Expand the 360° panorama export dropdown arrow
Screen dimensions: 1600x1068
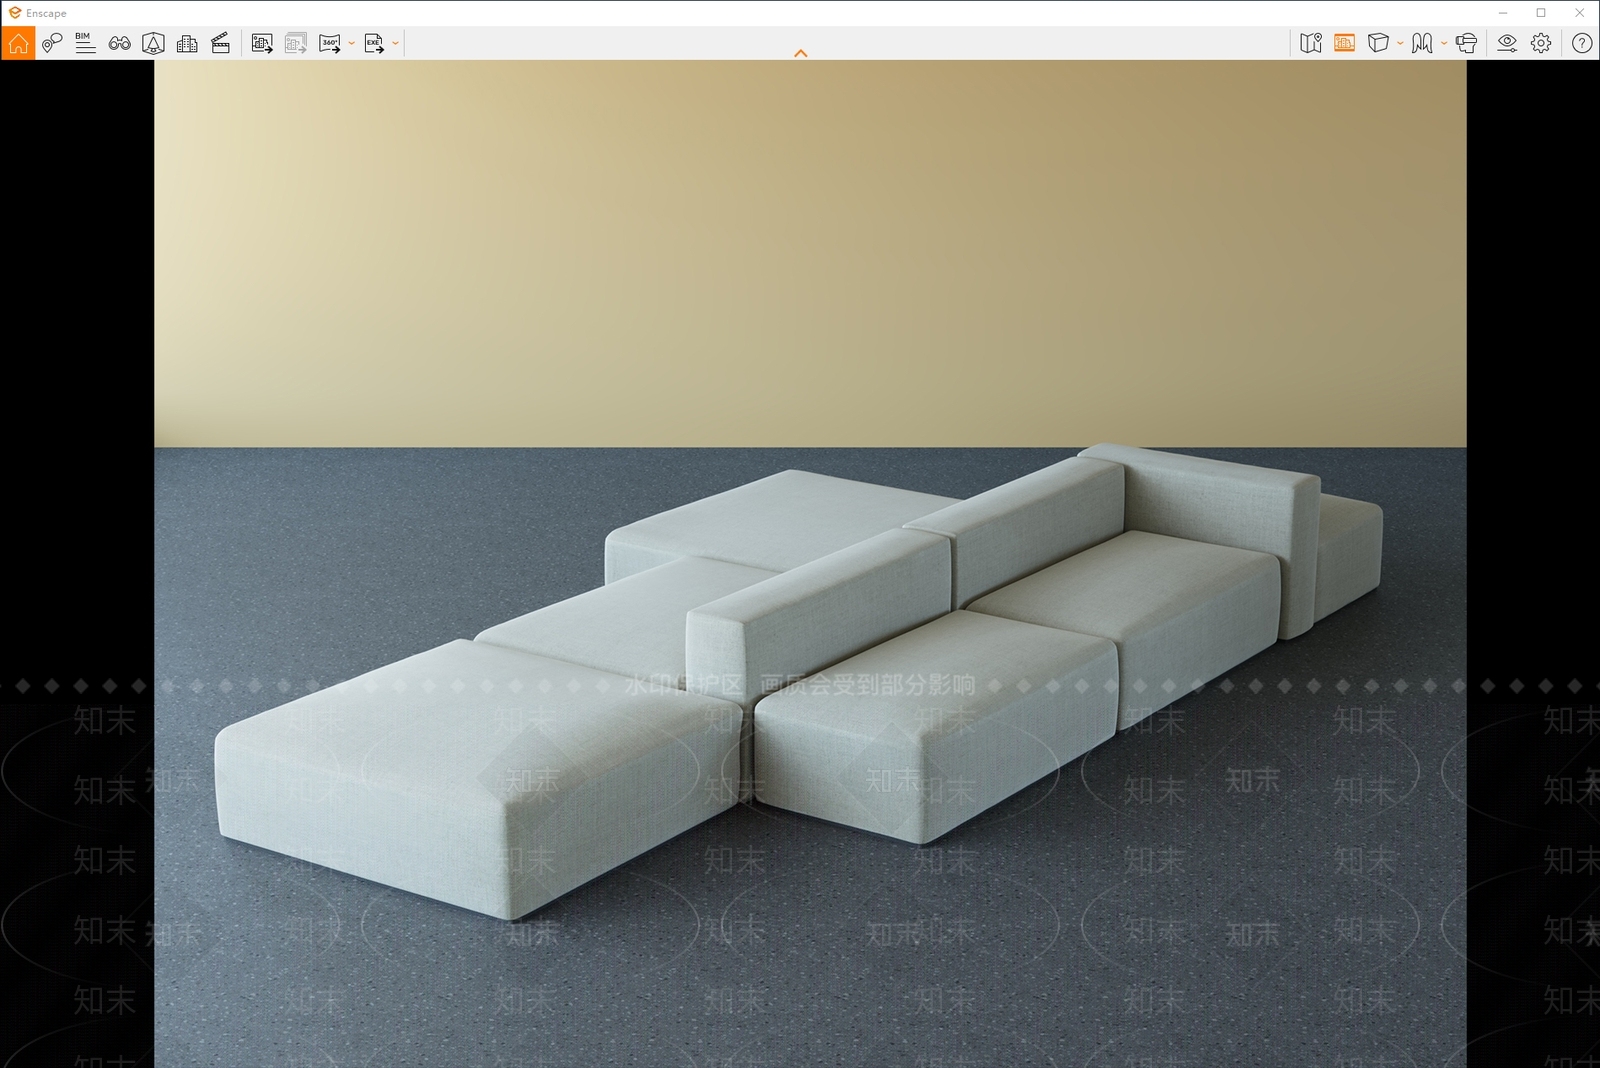tap(352, 43)
